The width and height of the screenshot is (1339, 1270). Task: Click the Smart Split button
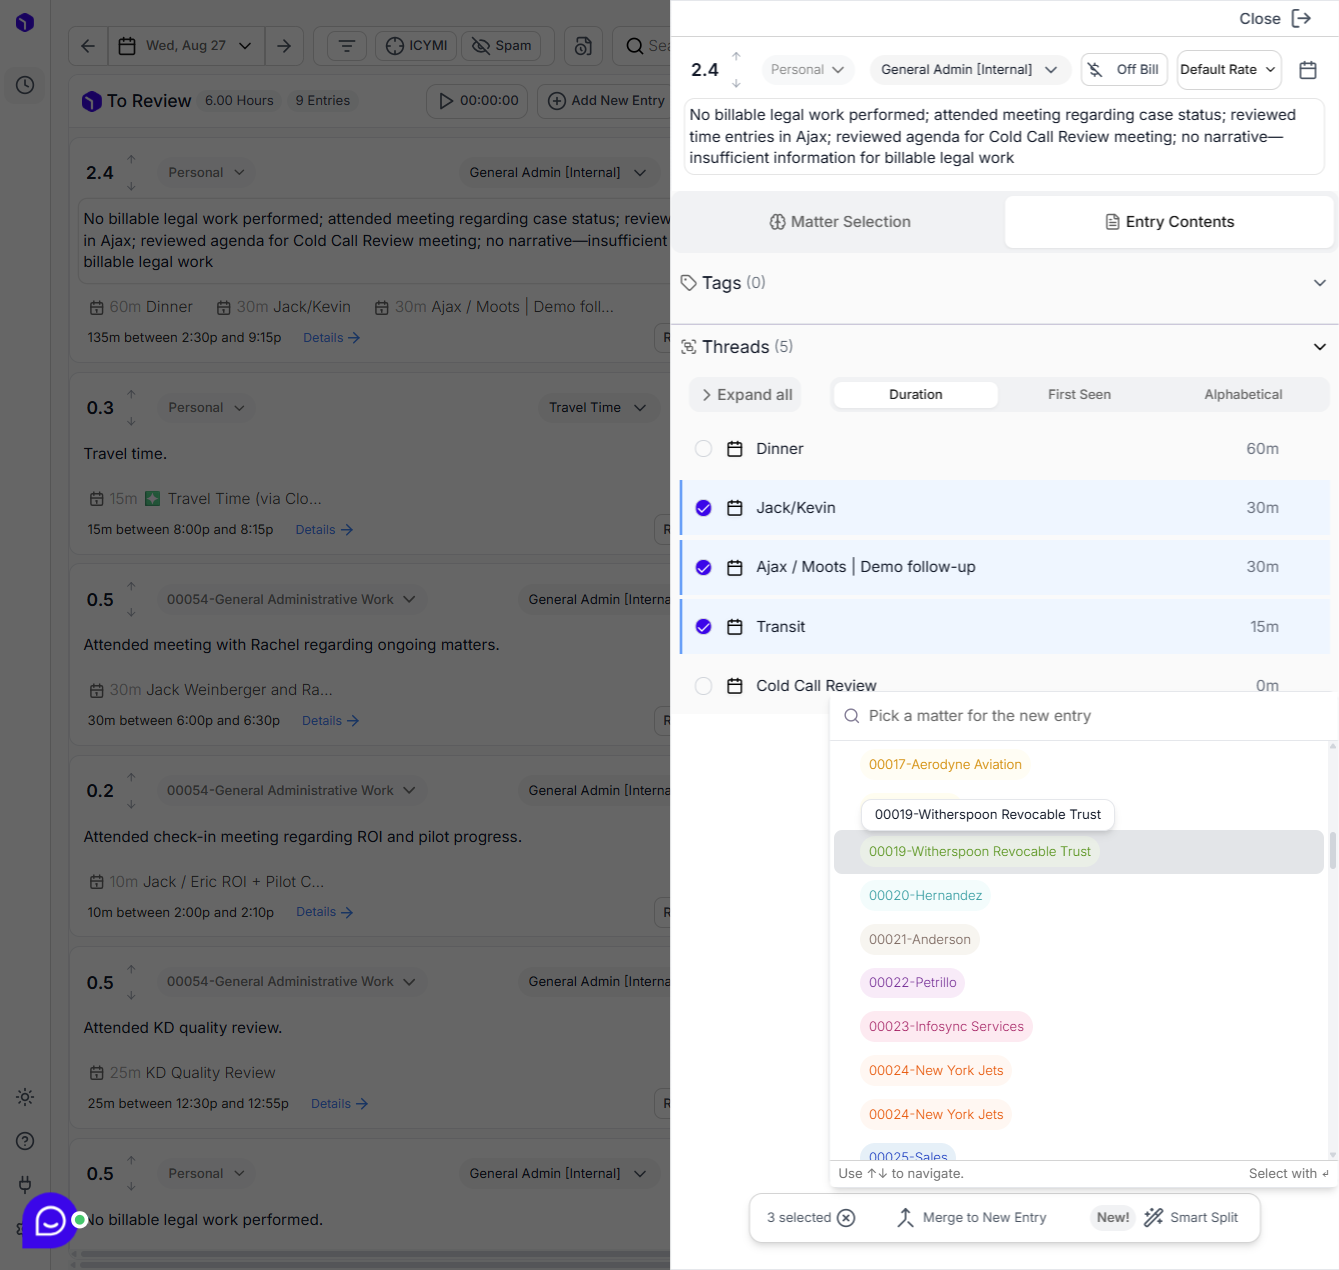(1191, 1217)
